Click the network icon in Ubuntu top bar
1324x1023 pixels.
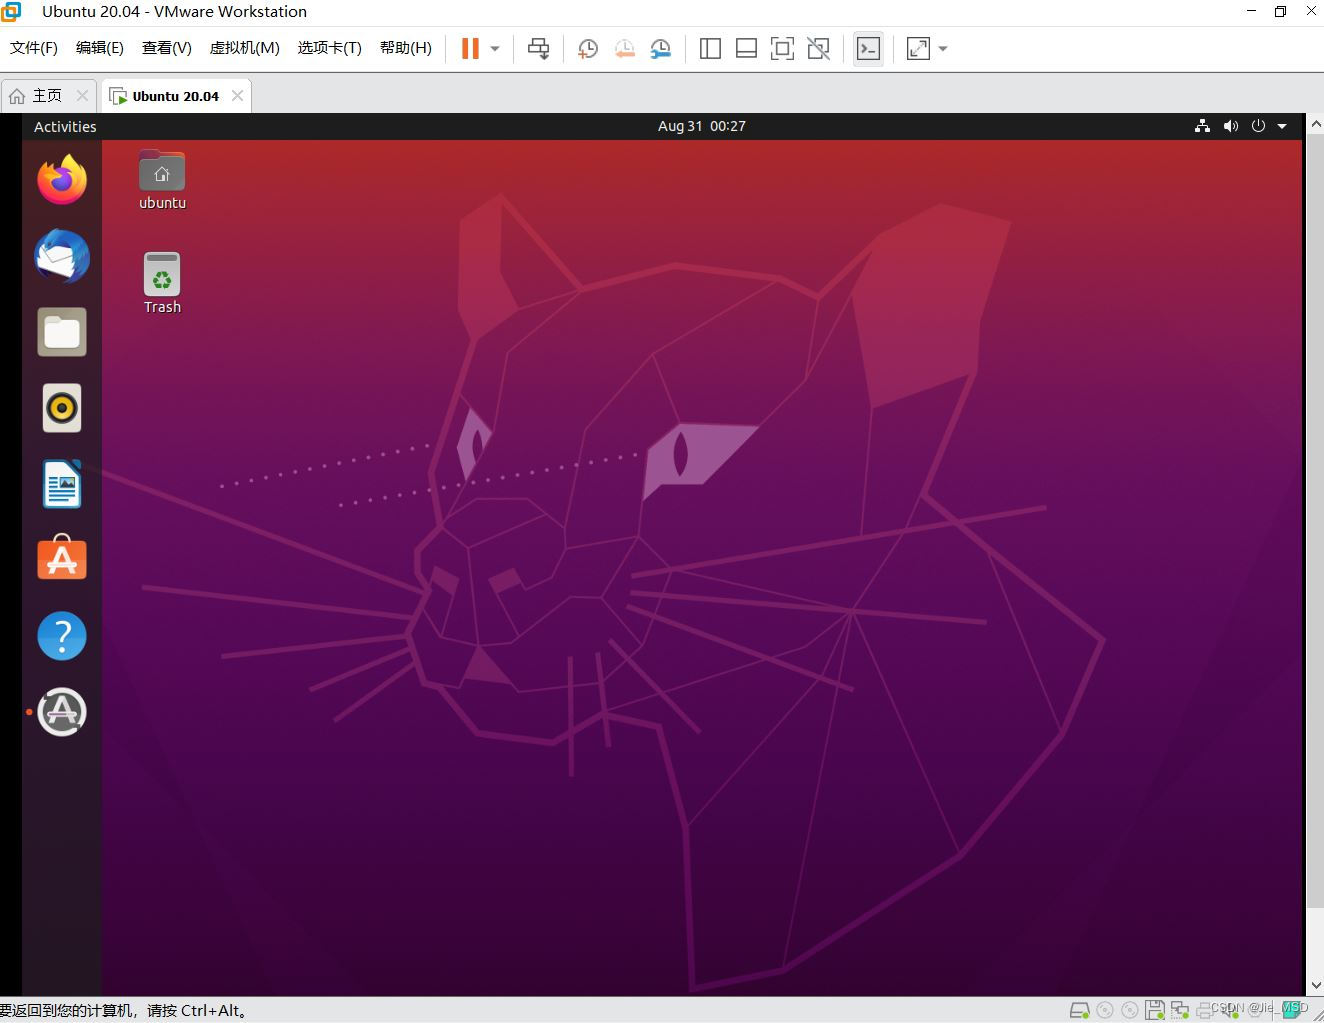[x=1202, y=126]
